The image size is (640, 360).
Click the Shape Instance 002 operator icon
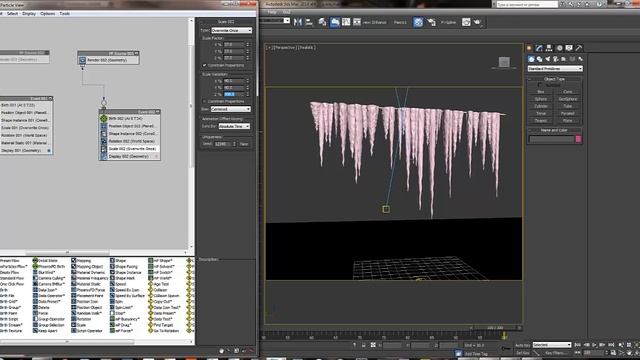(104, 133)
